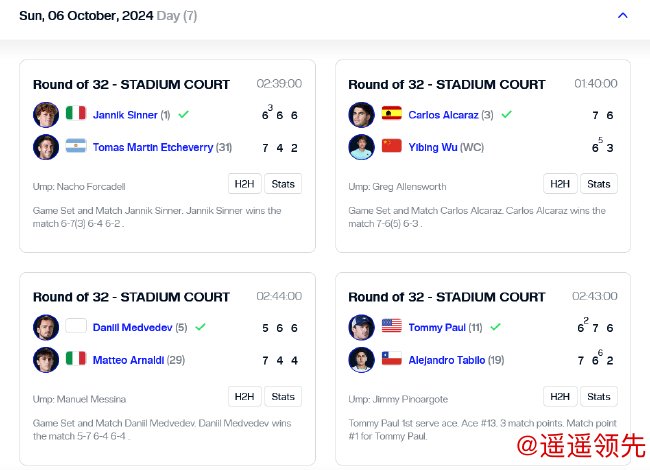
Task: Click Tommy Paul's player photo
Action: 361,326
